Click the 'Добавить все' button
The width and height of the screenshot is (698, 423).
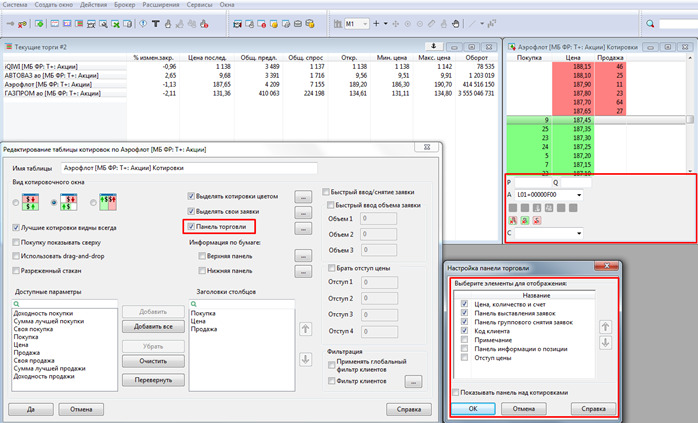pyautogui.click(x=153, y=326)
